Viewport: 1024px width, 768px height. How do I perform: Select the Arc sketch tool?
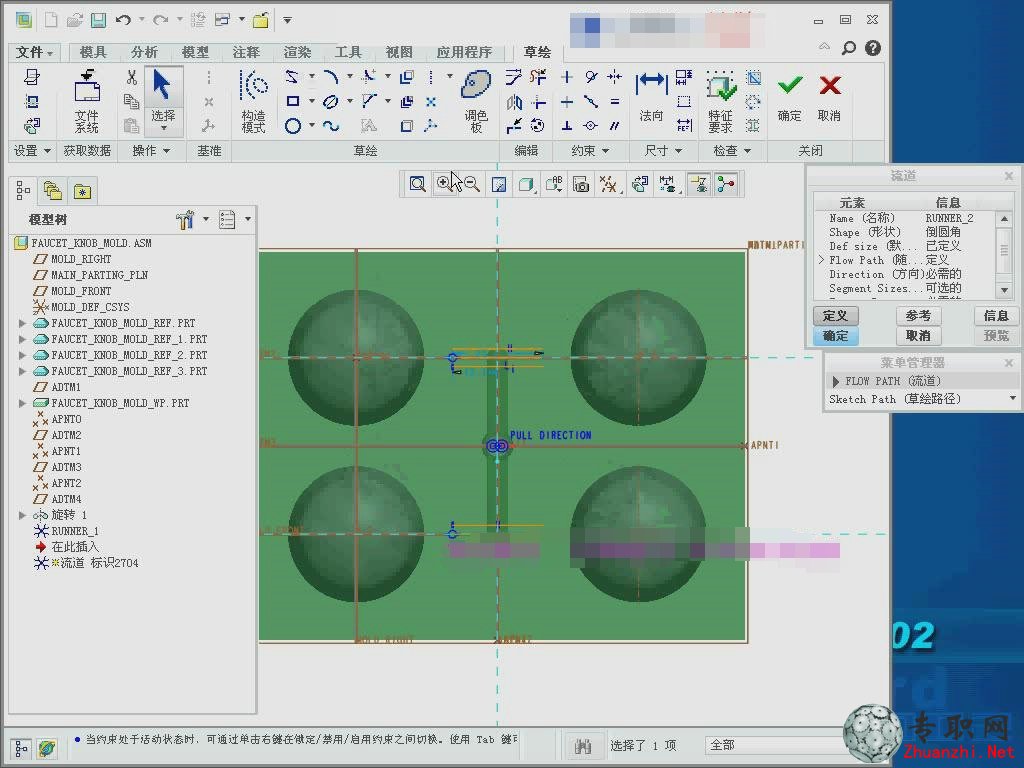[330, 77]
